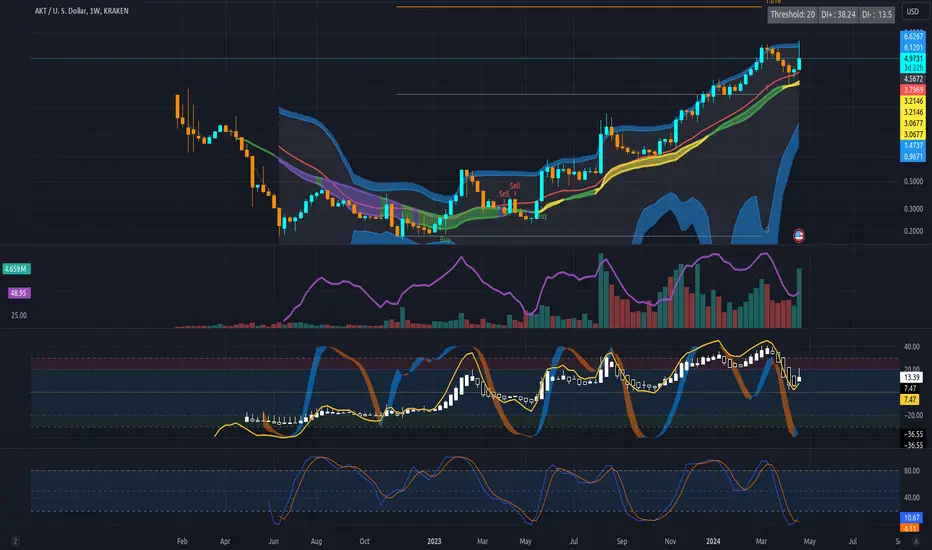Click the 25.00 volume pane tick

click(19, 315)
